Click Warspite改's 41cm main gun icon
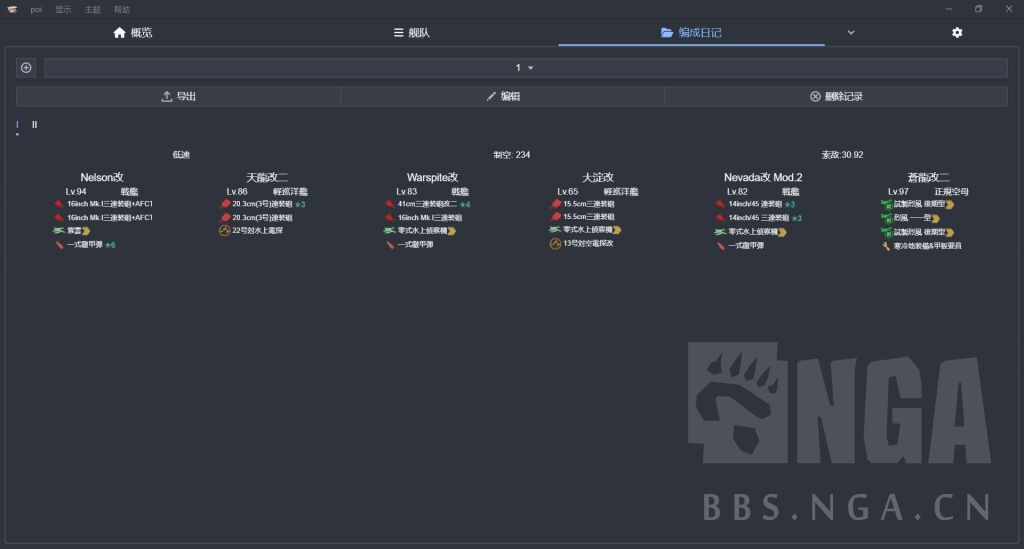This screenshot has width=1024, height=549. click(x=390, y=204)
